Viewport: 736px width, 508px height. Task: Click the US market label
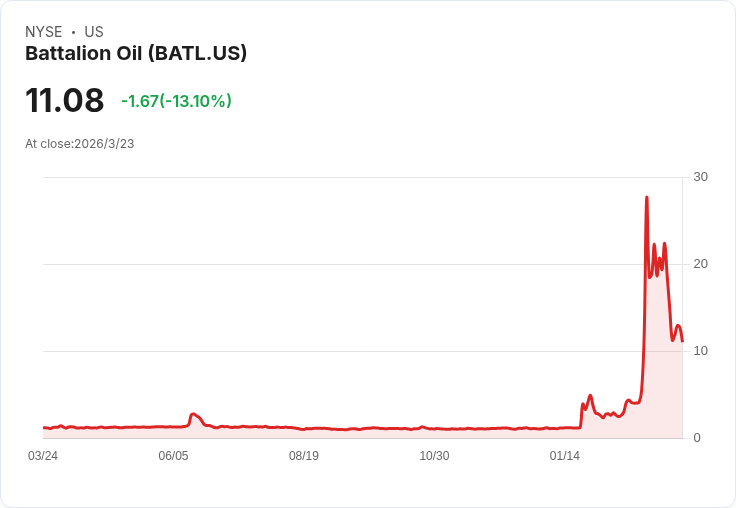(x=94, y=32)
